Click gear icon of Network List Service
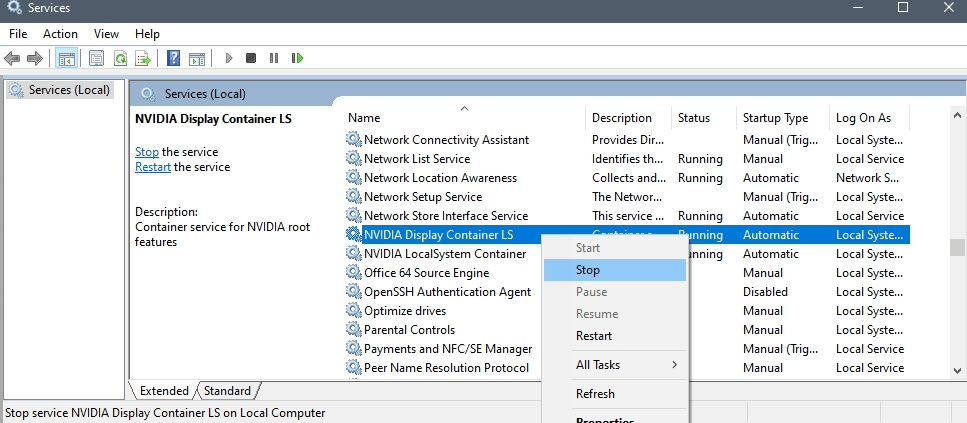967x423 pixels. pyautogui.click(x=353, y=158)
